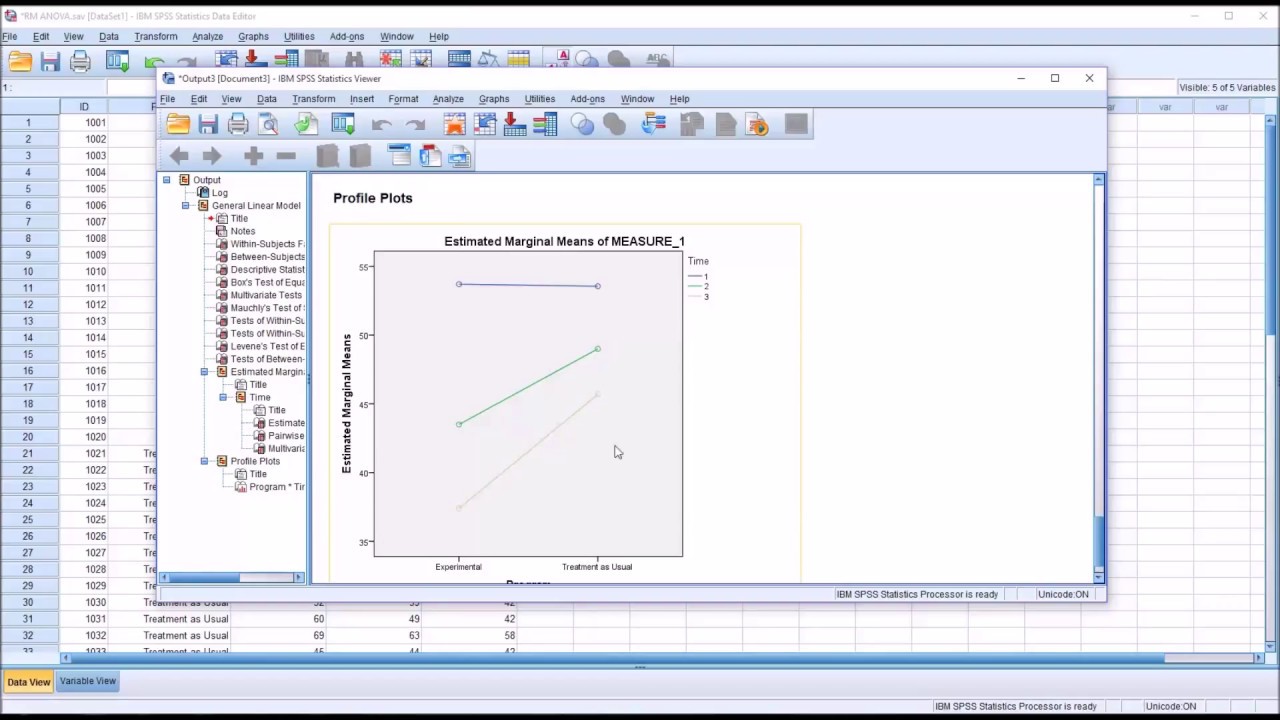The image size is (1280, 720).
Task: Click Data Editor open folder icon
Action: pyautogui.click(x=20, y=61)
